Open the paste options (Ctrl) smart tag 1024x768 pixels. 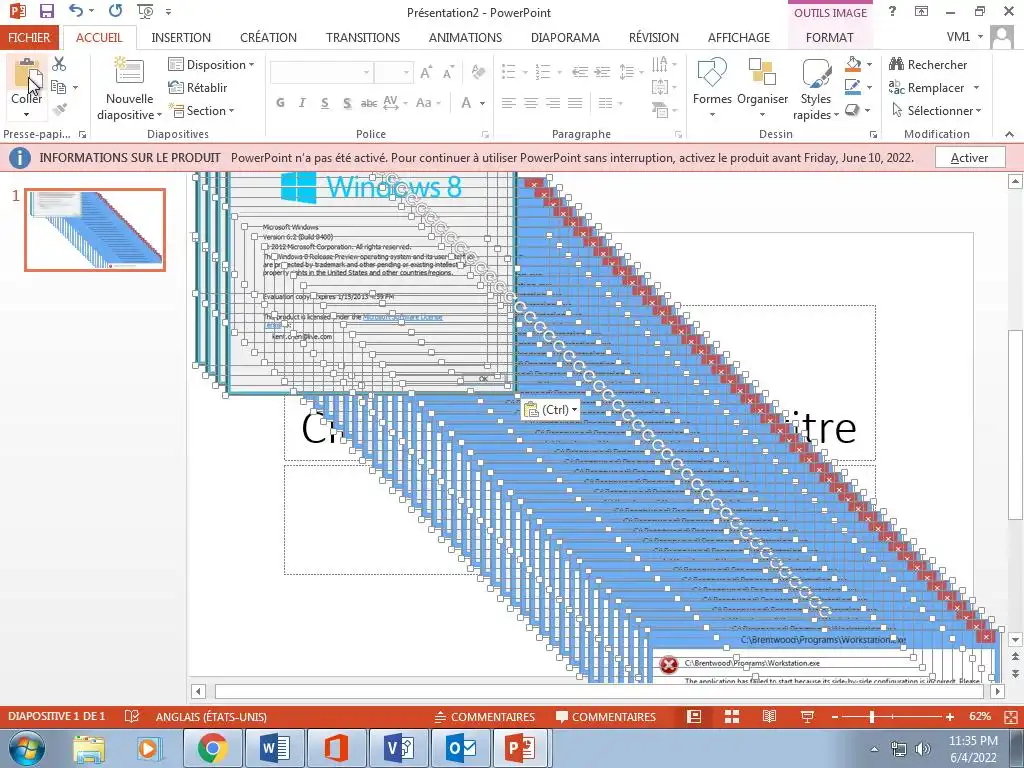tap(551, 409)
